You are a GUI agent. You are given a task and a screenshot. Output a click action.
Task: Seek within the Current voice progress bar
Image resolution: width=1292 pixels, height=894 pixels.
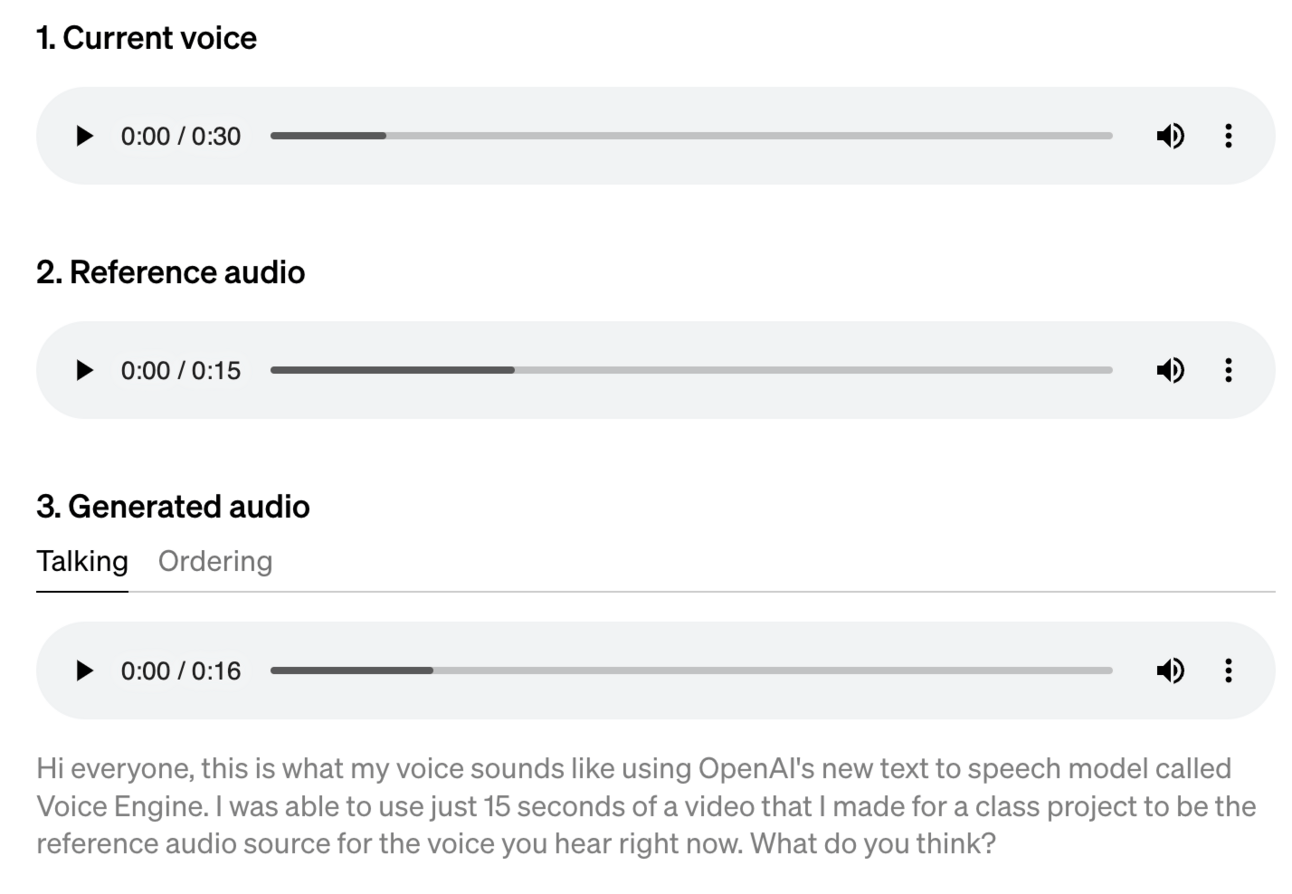[690, 136]
